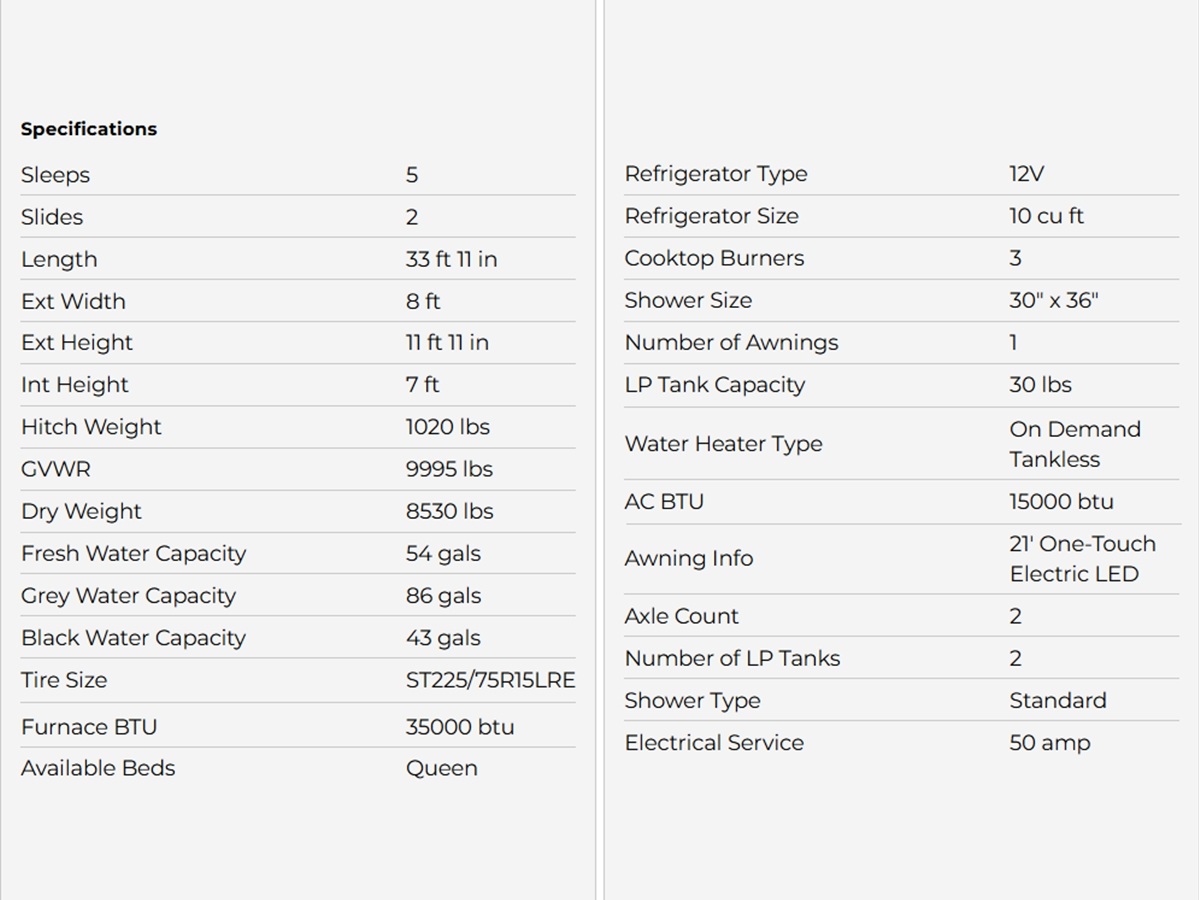Click the Sleeps row label

pyautogui.click(x=56, y=175)
